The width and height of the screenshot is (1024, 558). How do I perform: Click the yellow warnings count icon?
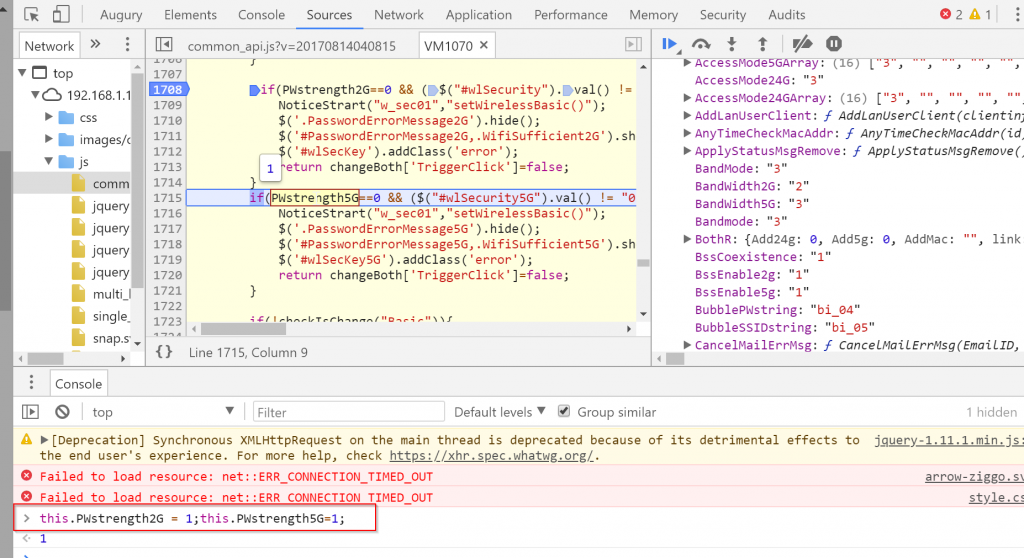(974, 14)
